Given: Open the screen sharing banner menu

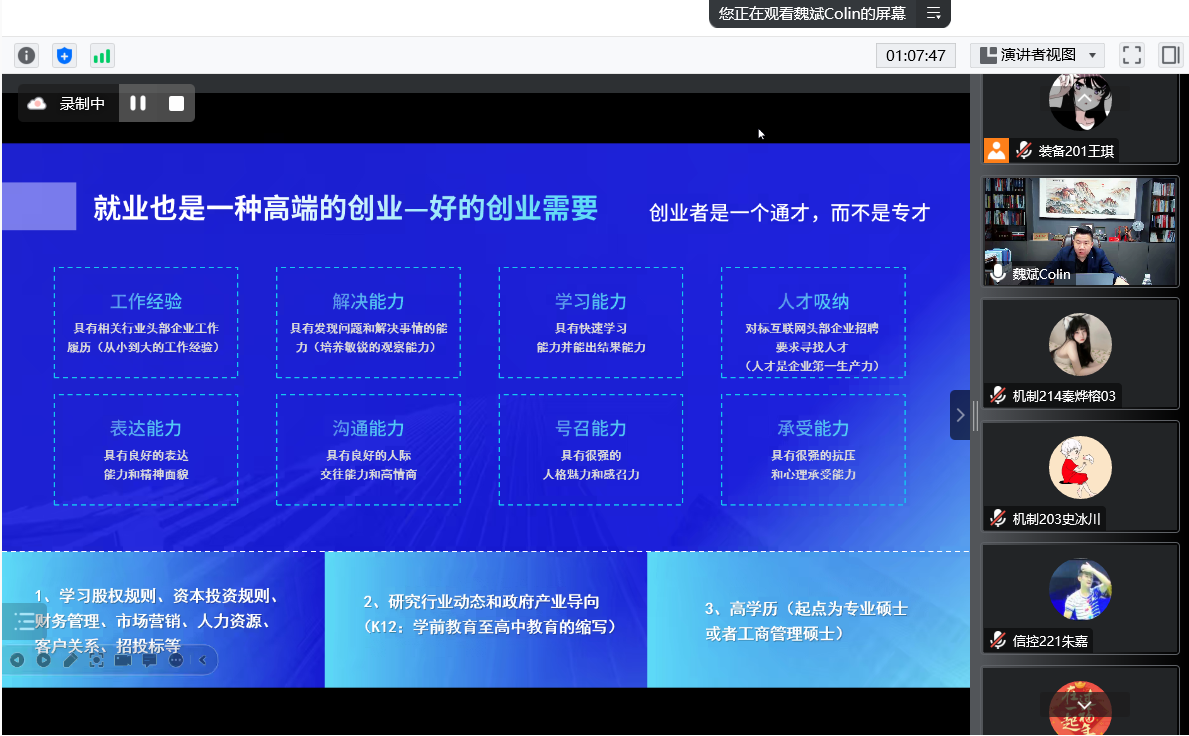Looking at the screenshot, I should click(933, 13).
